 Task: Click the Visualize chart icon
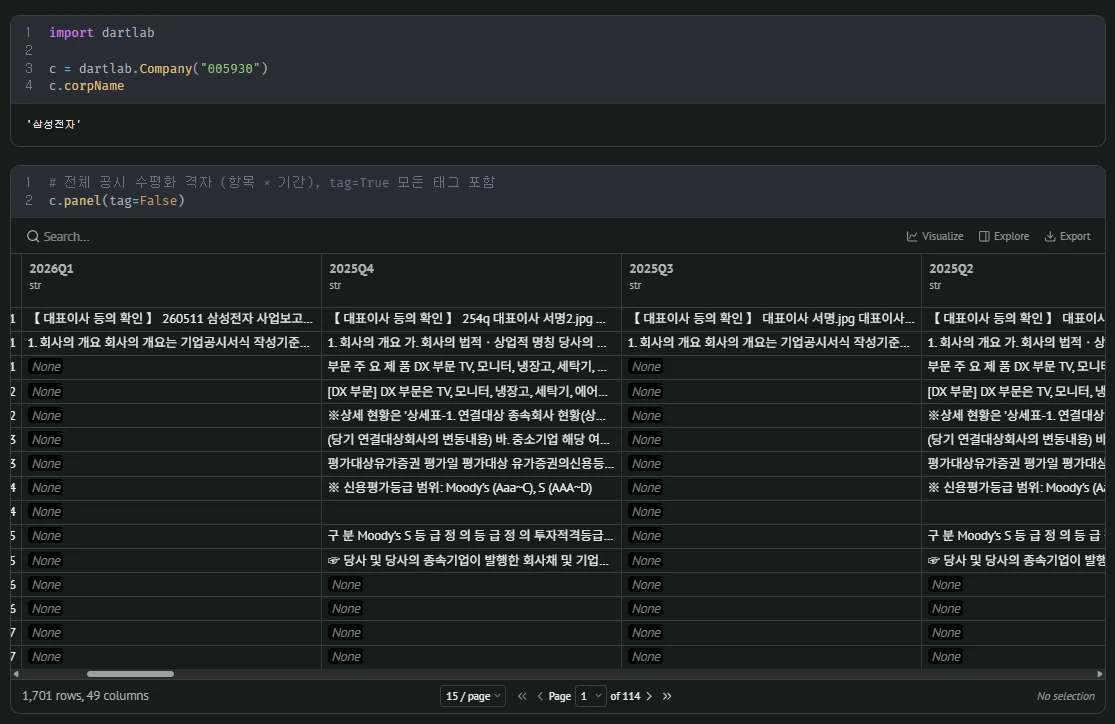912,236
